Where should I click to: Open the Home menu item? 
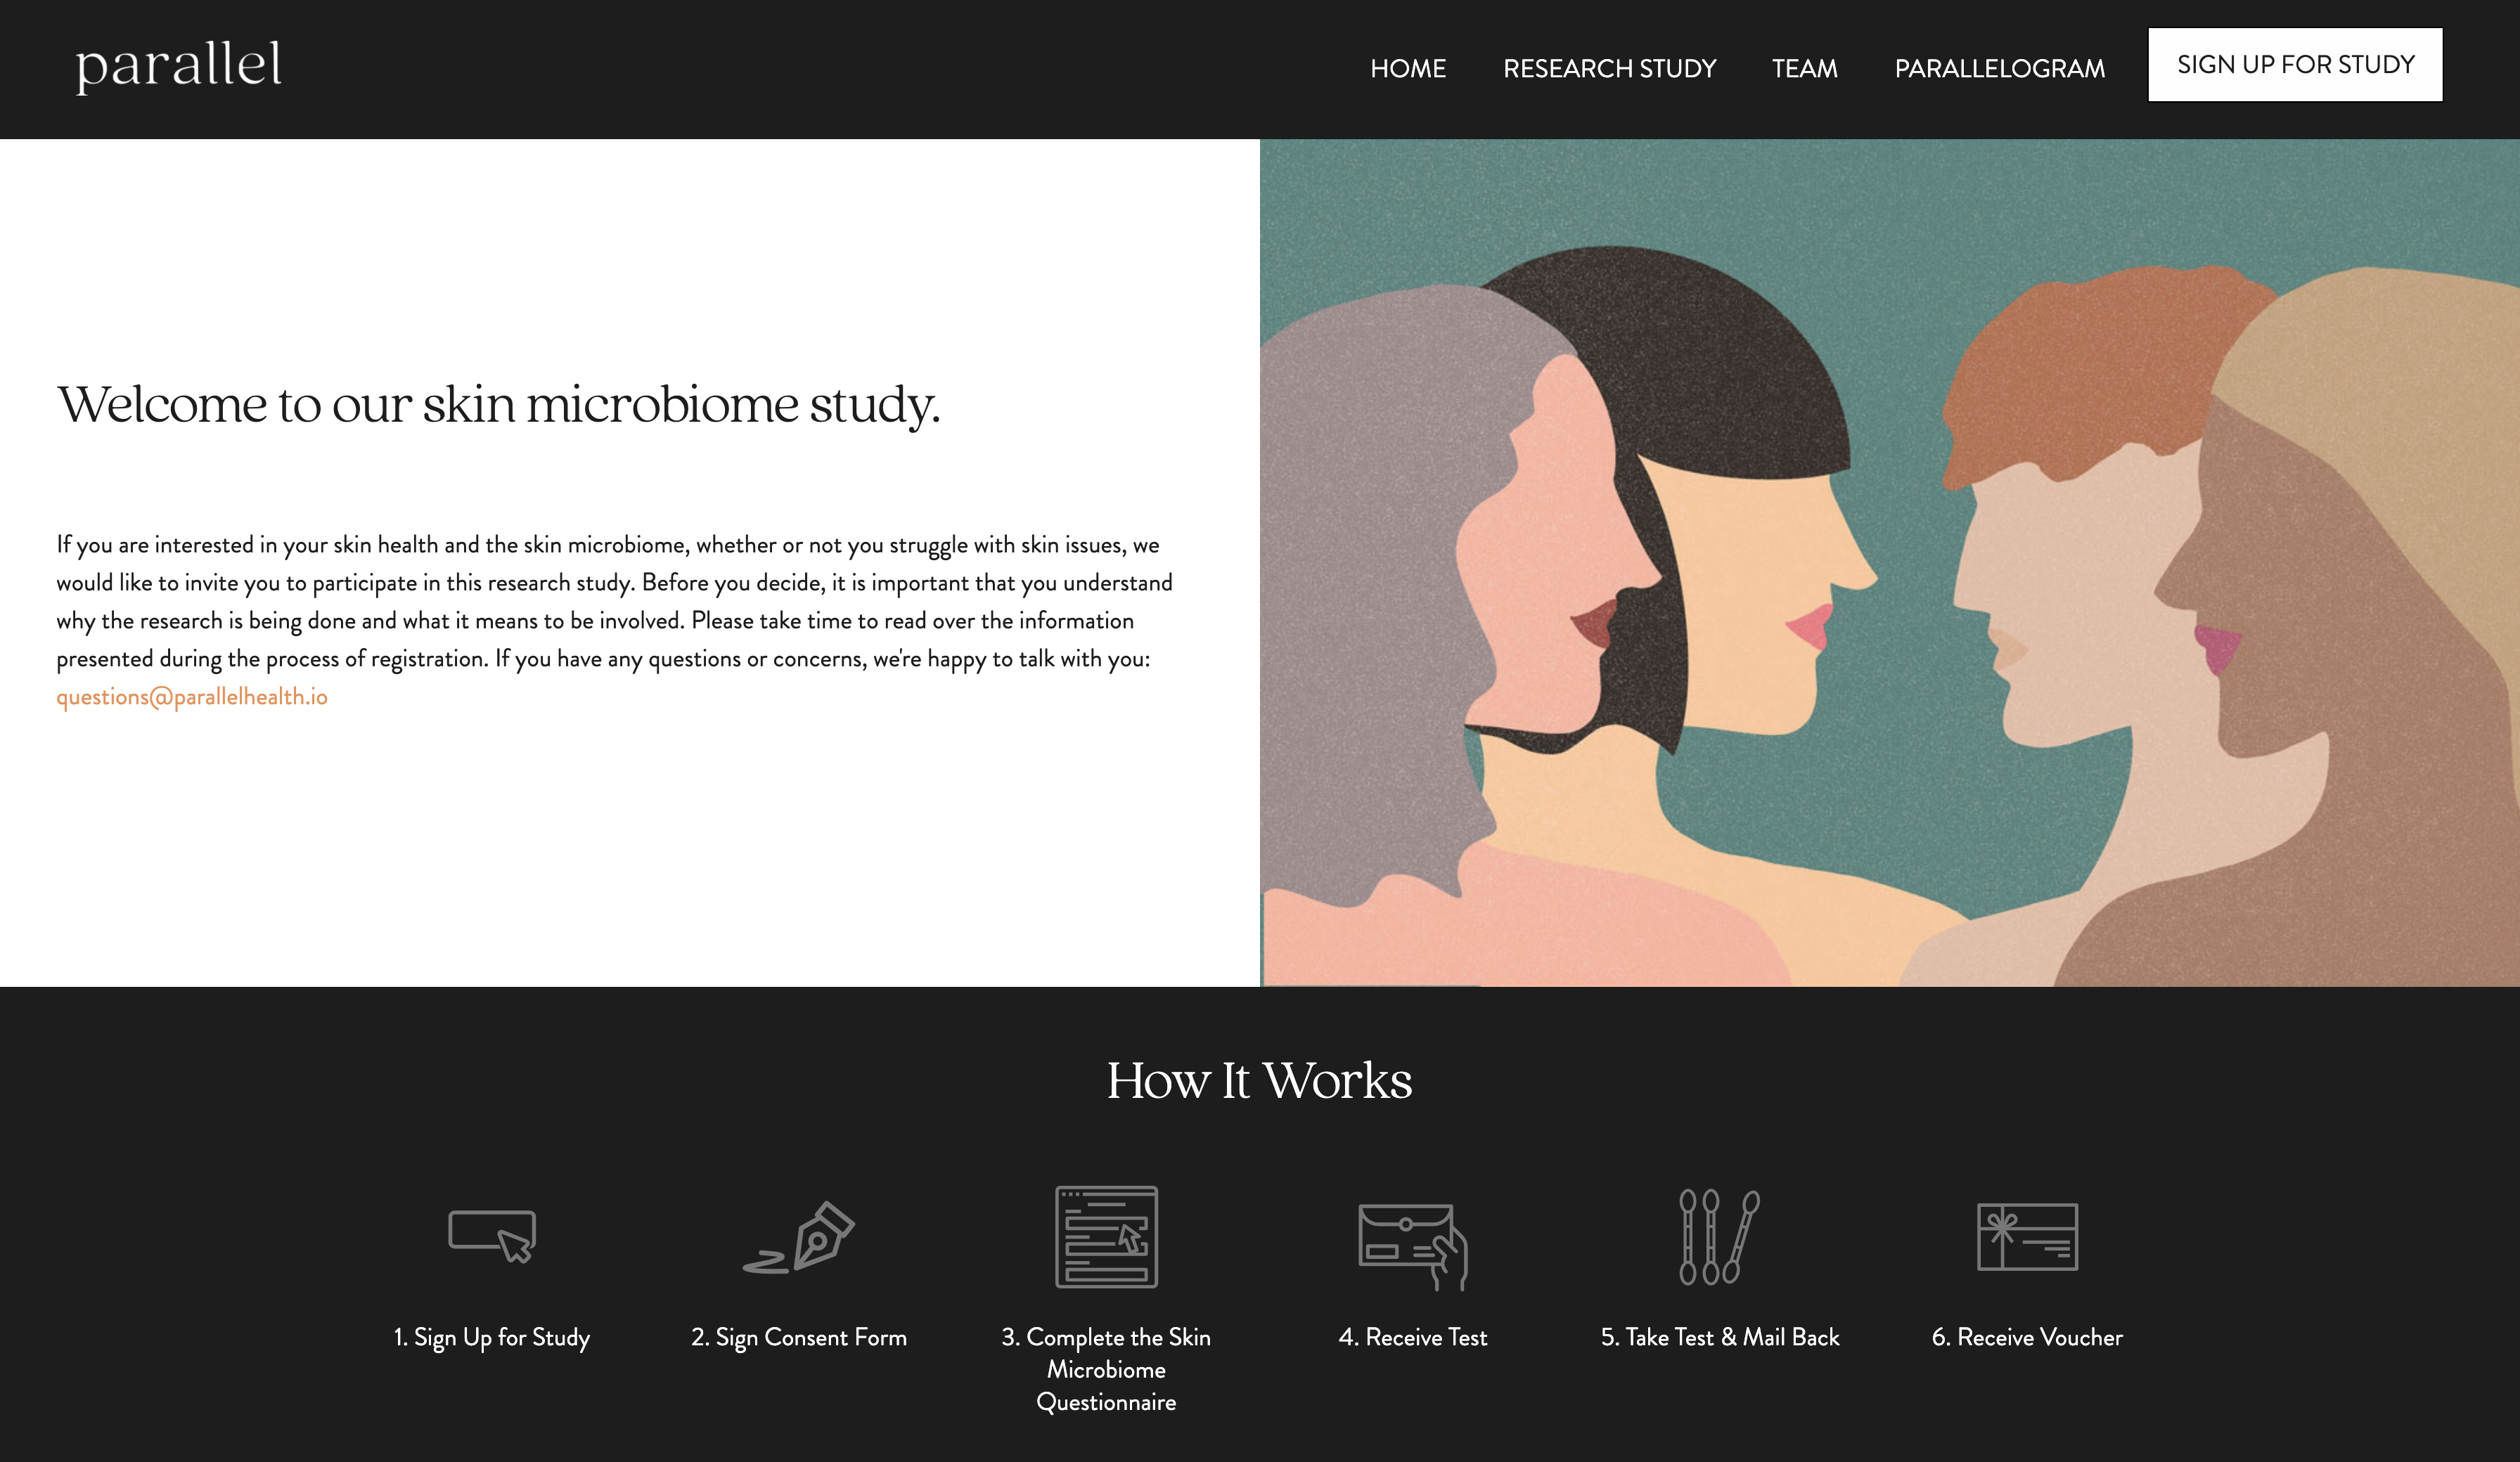point(1408,68)
